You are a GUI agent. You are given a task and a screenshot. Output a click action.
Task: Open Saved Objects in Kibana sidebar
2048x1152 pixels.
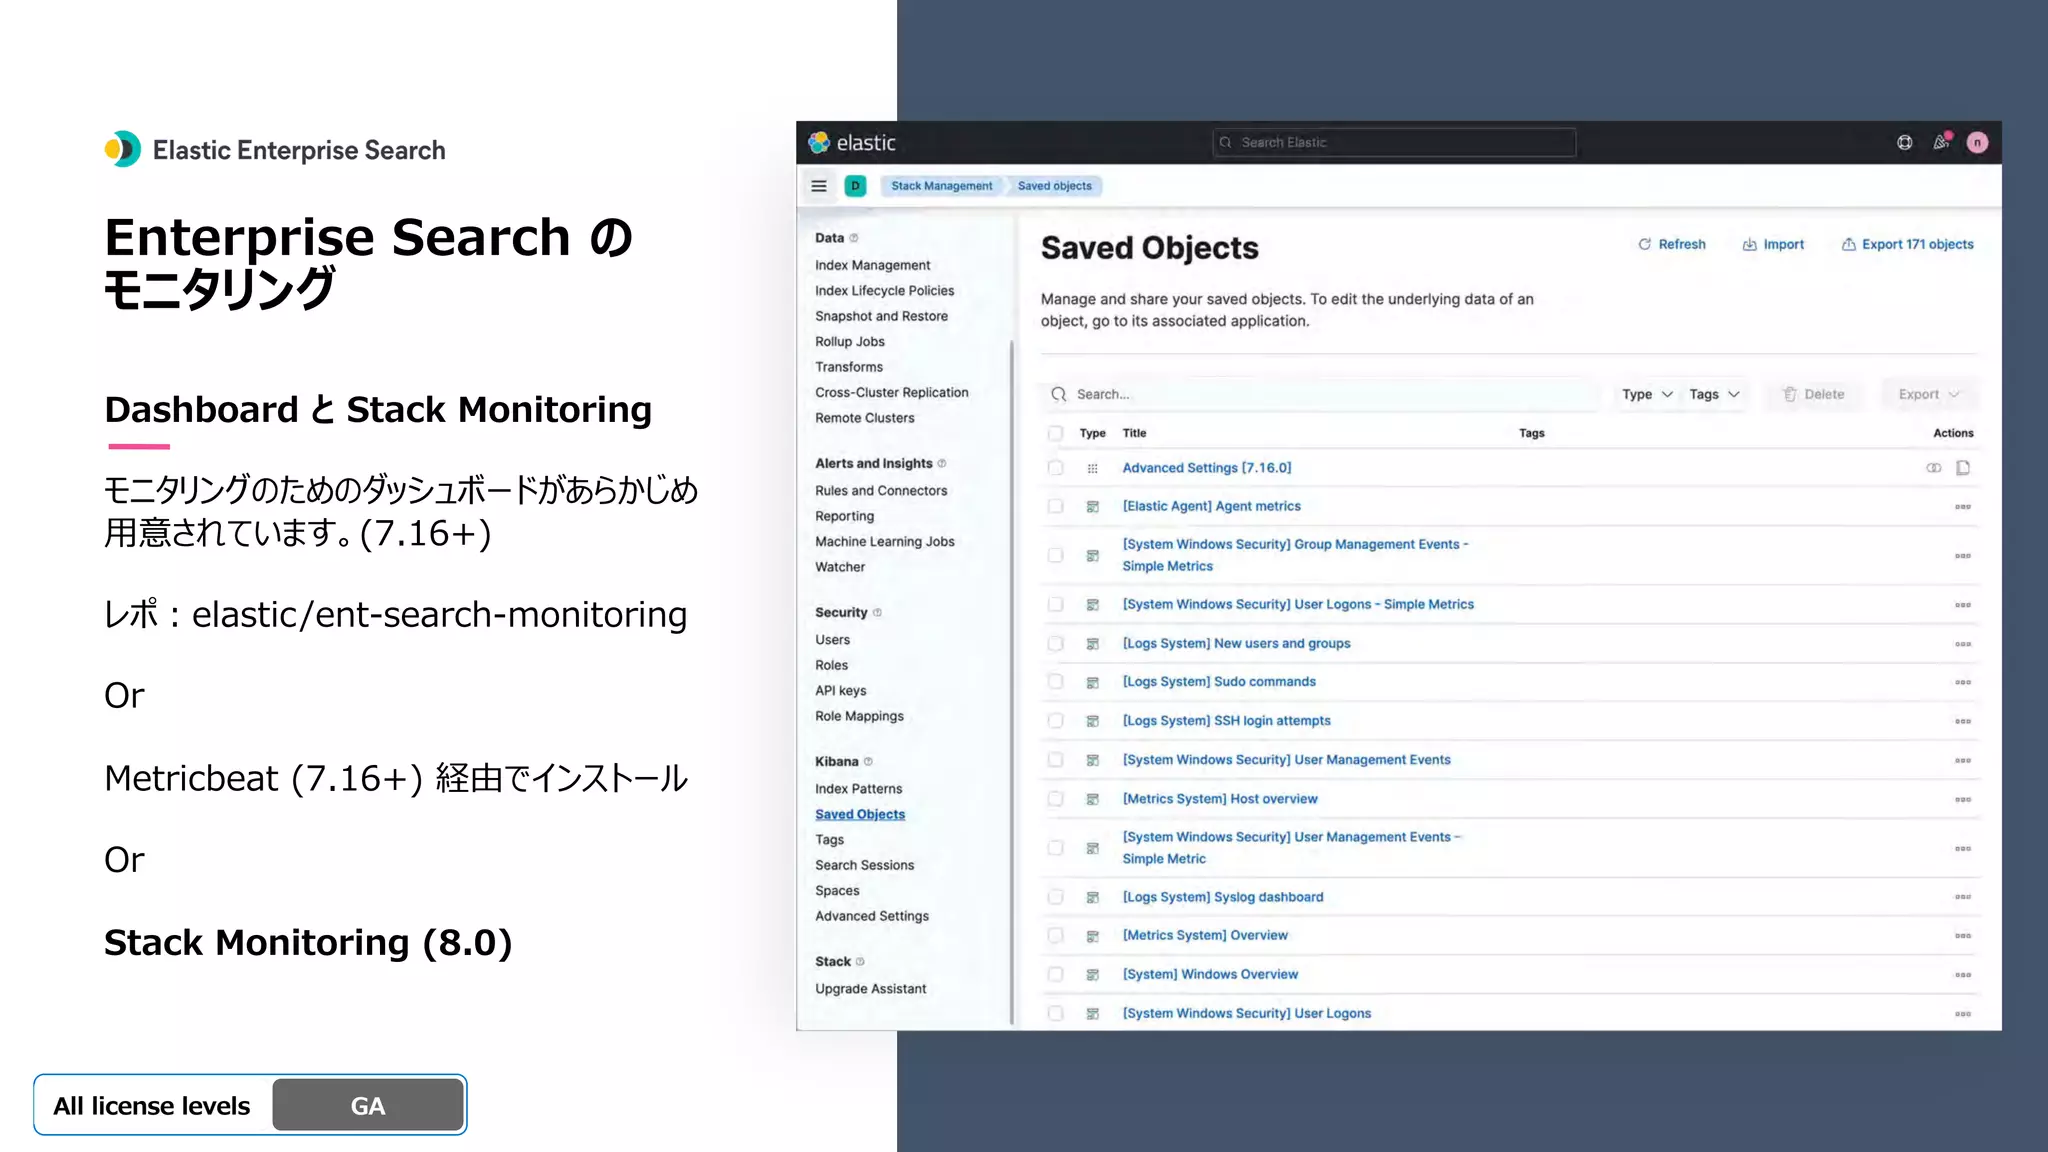click(860, 814)
